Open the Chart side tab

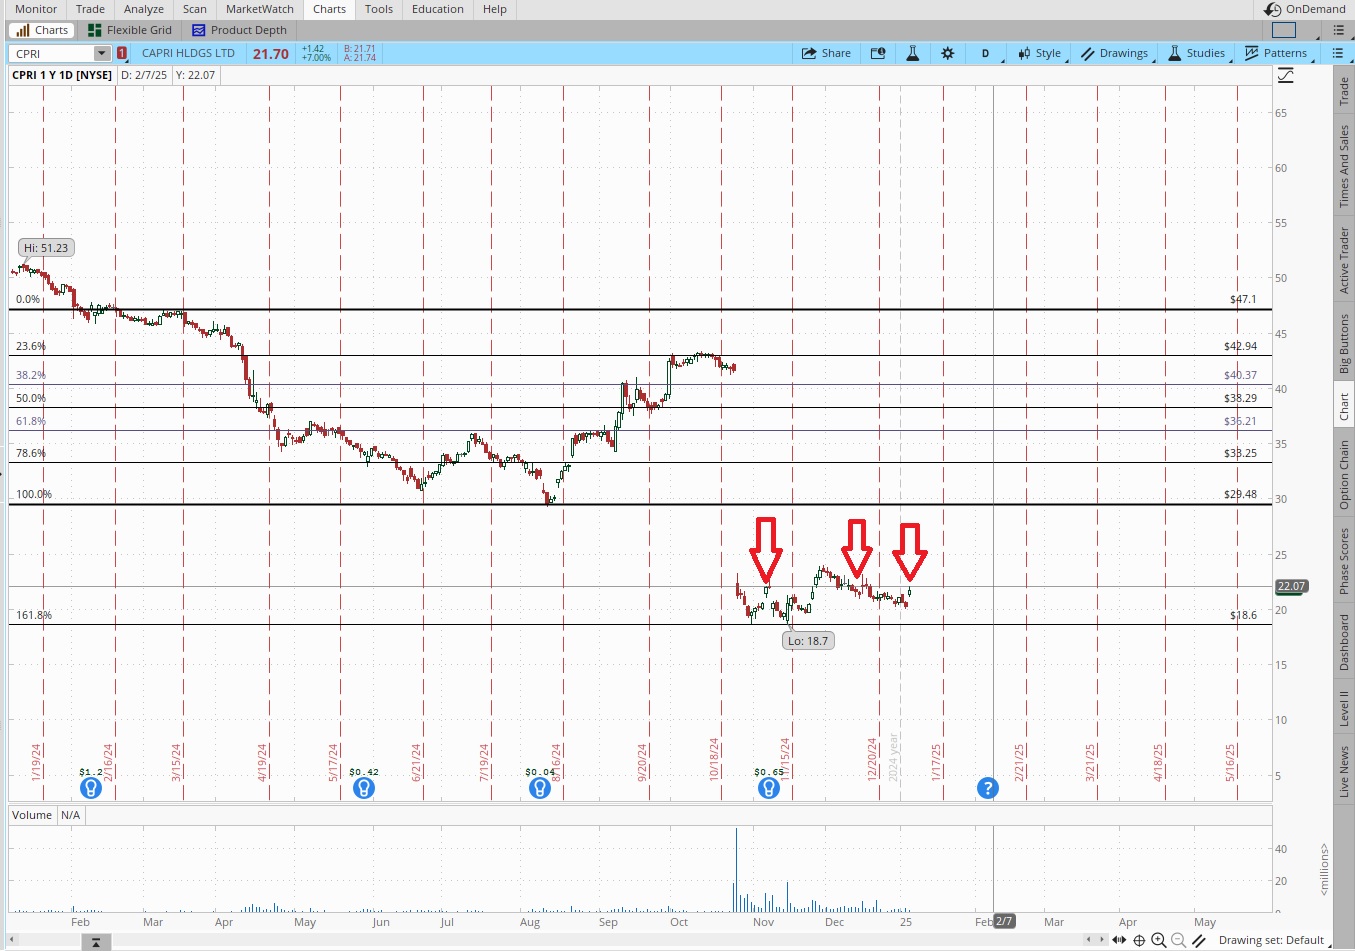point(1344,407)
